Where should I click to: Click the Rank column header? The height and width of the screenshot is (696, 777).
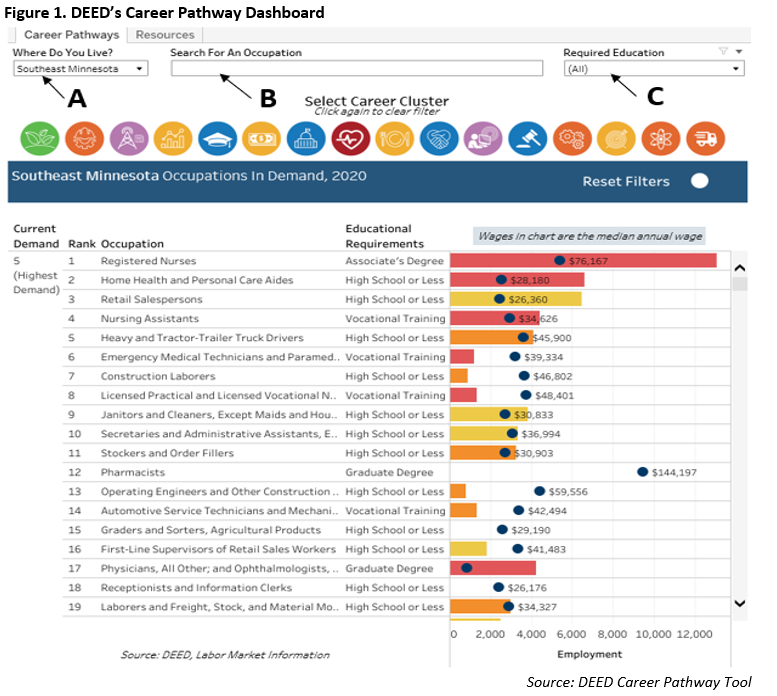tap(82, 244)
